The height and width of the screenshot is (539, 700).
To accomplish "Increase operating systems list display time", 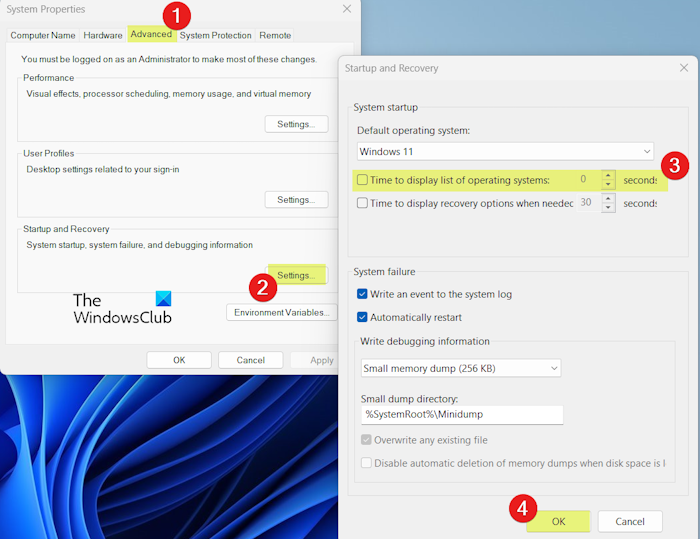I will [608, 175].
